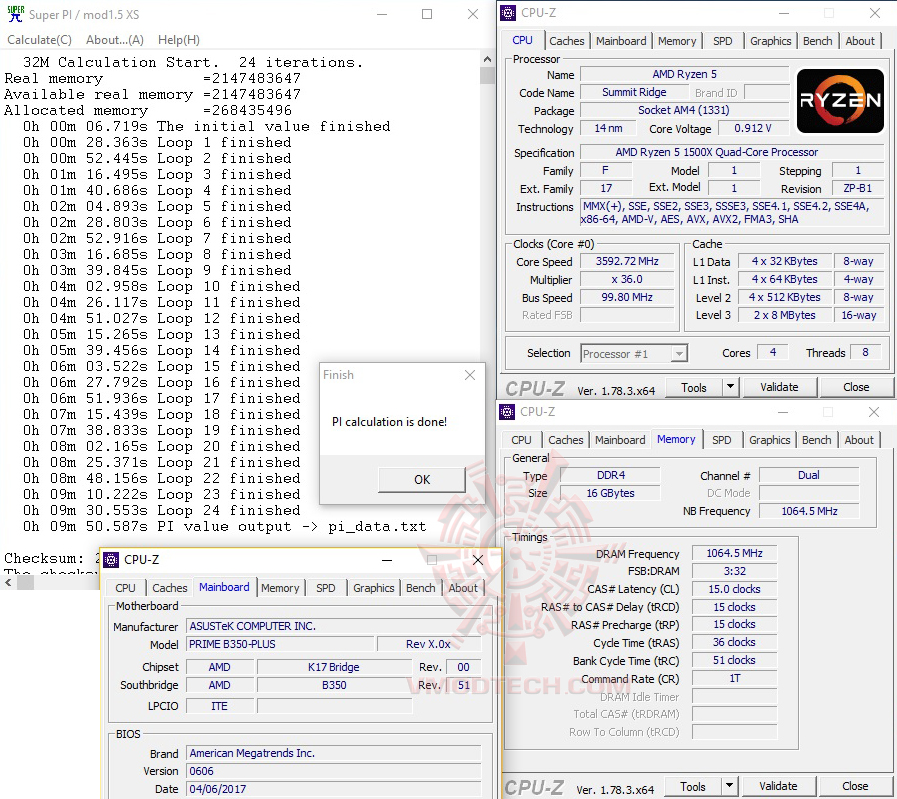Close the Finish dialog with X
The image size is (897, 799).
(x=470, y=375)
